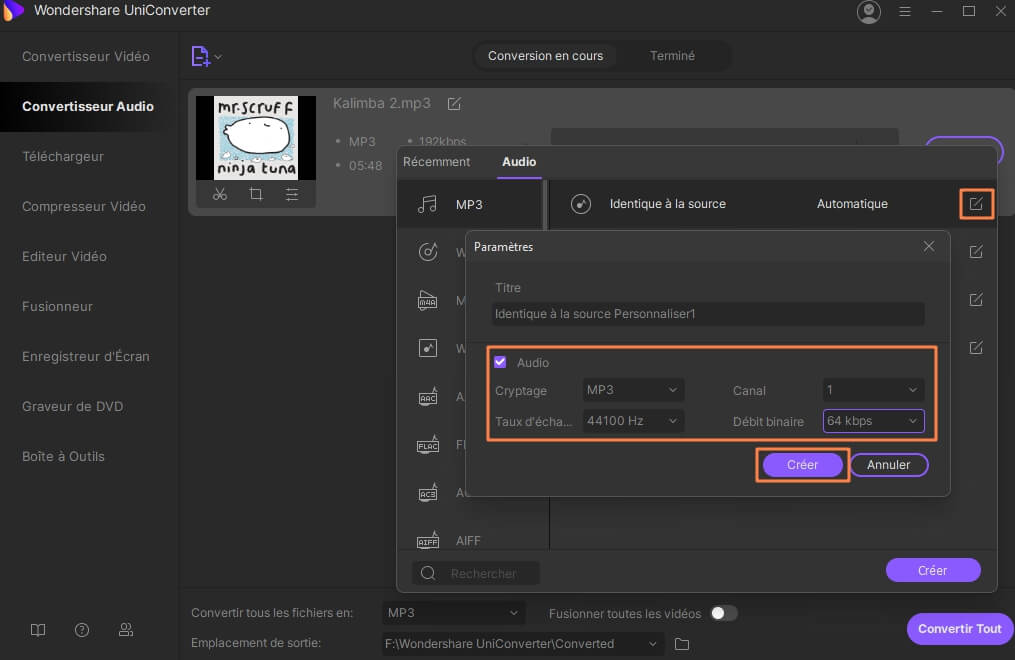
Task: Click the rename pencil beside Kalimba 2.mp3
Action: click(x=454, y=104)
